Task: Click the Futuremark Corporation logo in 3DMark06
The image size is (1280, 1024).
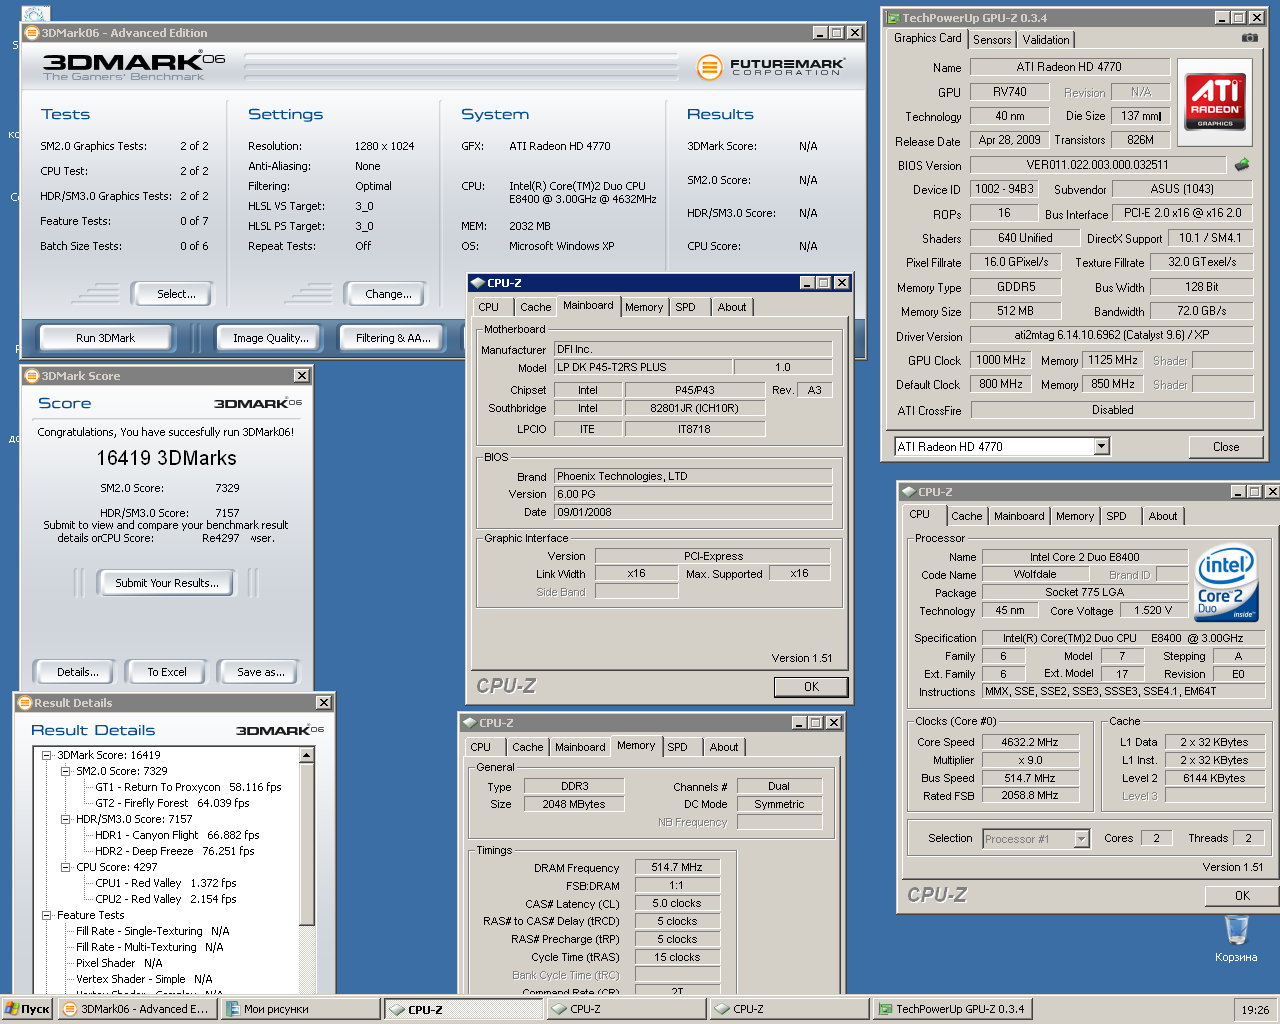Action: 771,67
